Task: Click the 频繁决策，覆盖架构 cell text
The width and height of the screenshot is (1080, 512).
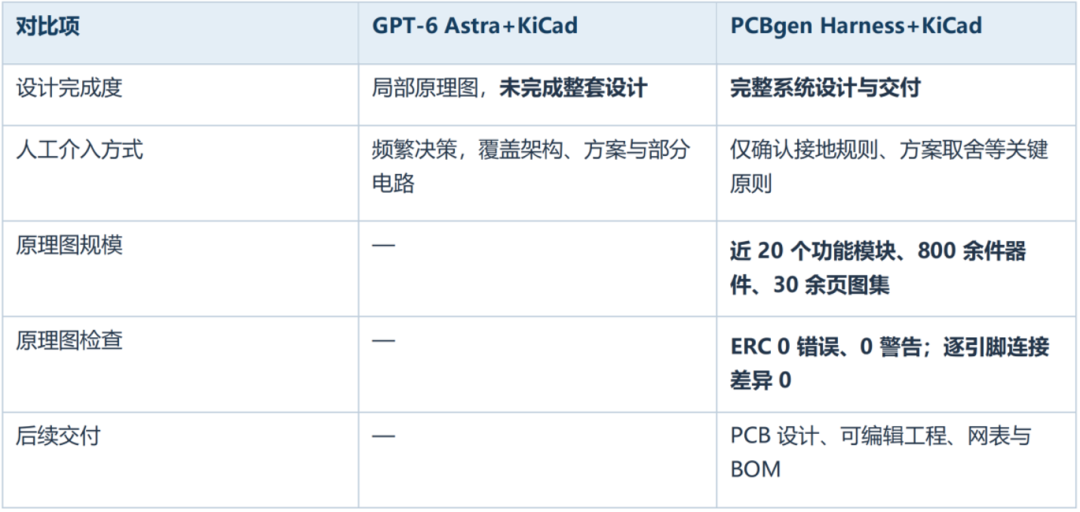Action: point(530,167)
